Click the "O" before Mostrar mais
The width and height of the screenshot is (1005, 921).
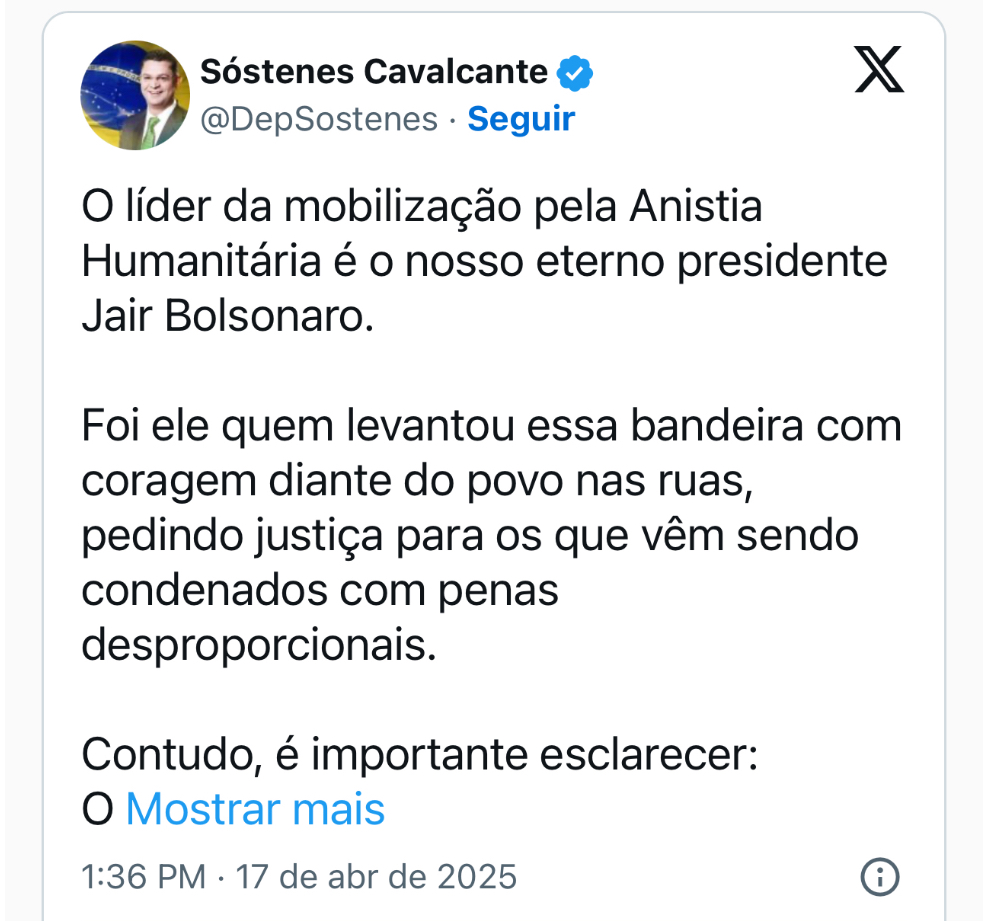pos(97,809)
